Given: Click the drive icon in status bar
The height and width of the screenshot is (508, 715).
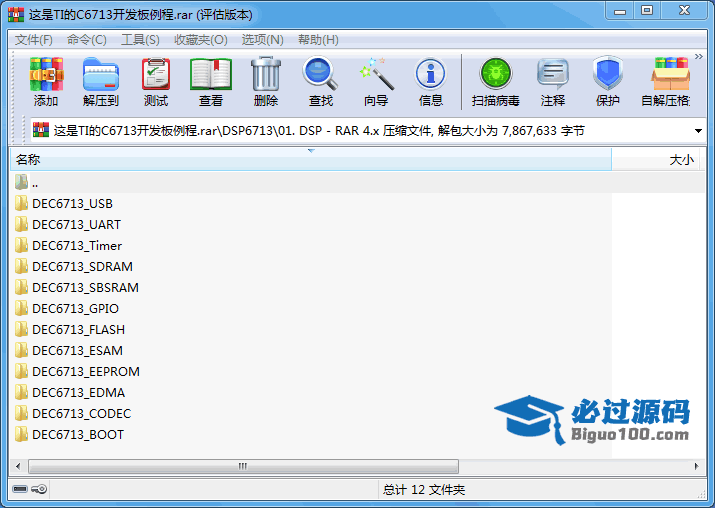Looking at the screenshot, I should pyautogui.click(x=20, y=489).
